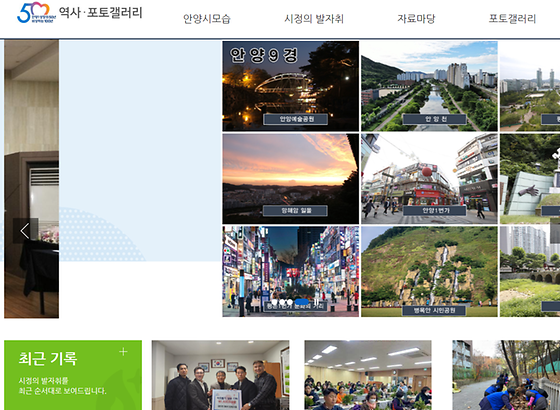Screen dimensions: 560x410
Task: Click the active blue slide indicator
Action: click(x=302, y=302)
